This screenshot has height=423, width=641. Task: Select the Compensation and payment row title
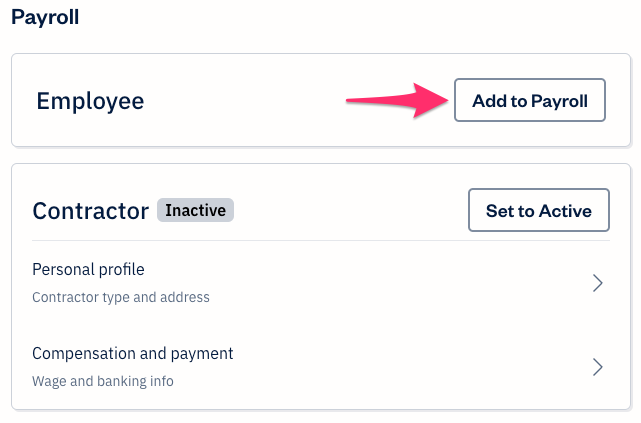point(132,353)
